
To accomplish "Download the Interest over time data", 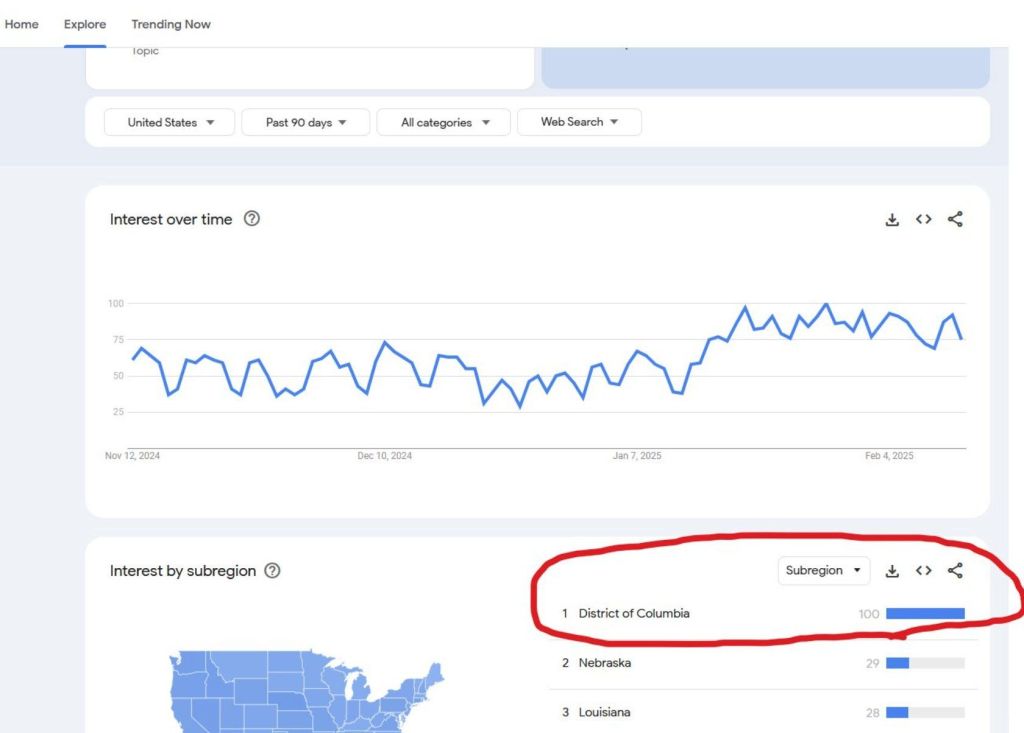I will click(x=893, y=220).
